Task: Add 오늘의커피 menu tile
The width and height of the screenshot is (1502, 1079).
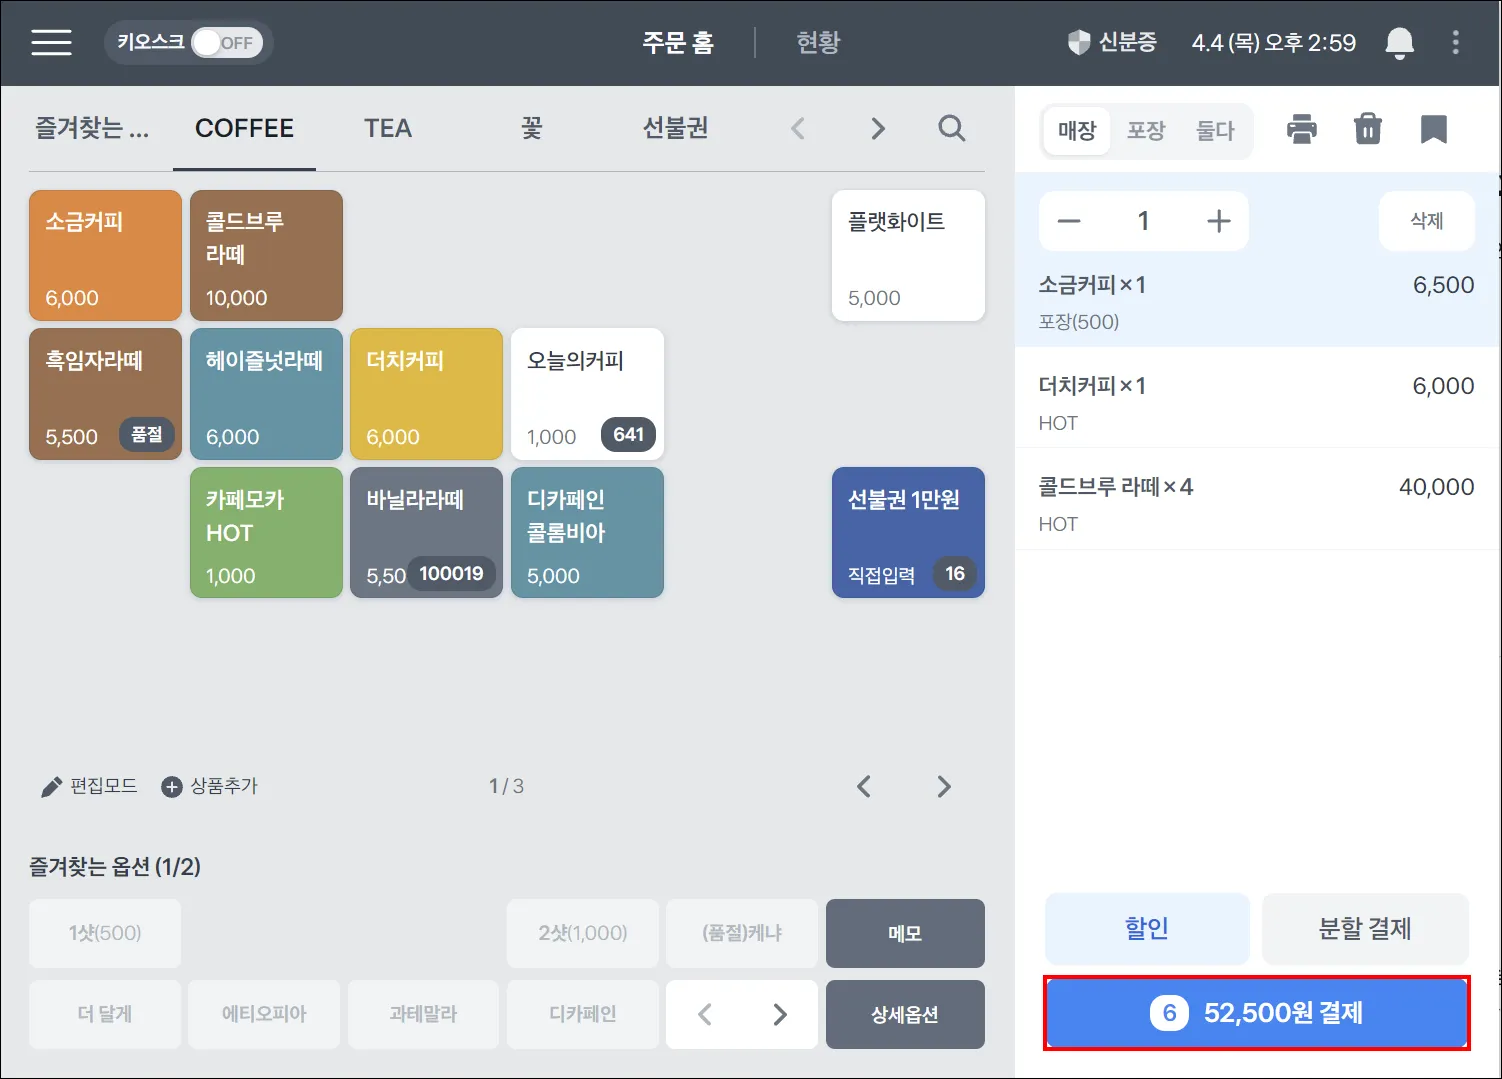Action: [587, 394]
